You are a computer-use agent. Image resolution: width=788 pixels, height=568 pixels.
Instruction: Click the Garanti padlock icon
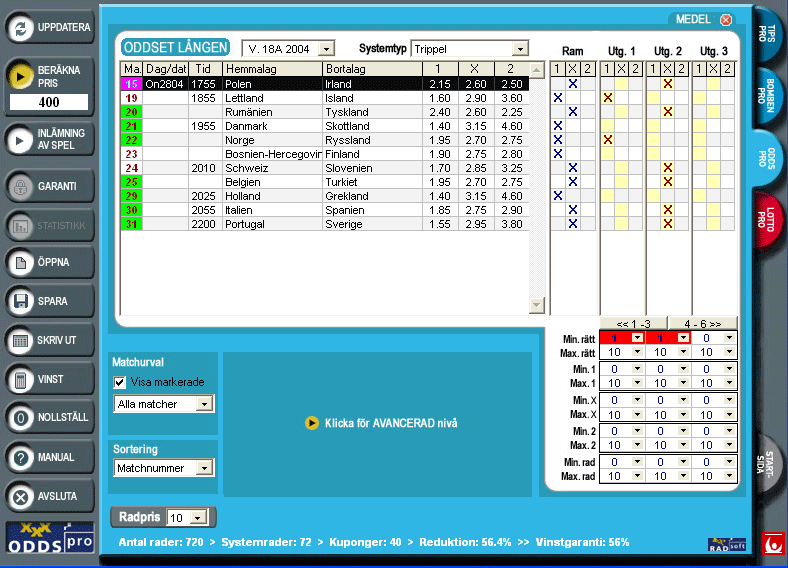pyautogui.click(x=20, y=186)
